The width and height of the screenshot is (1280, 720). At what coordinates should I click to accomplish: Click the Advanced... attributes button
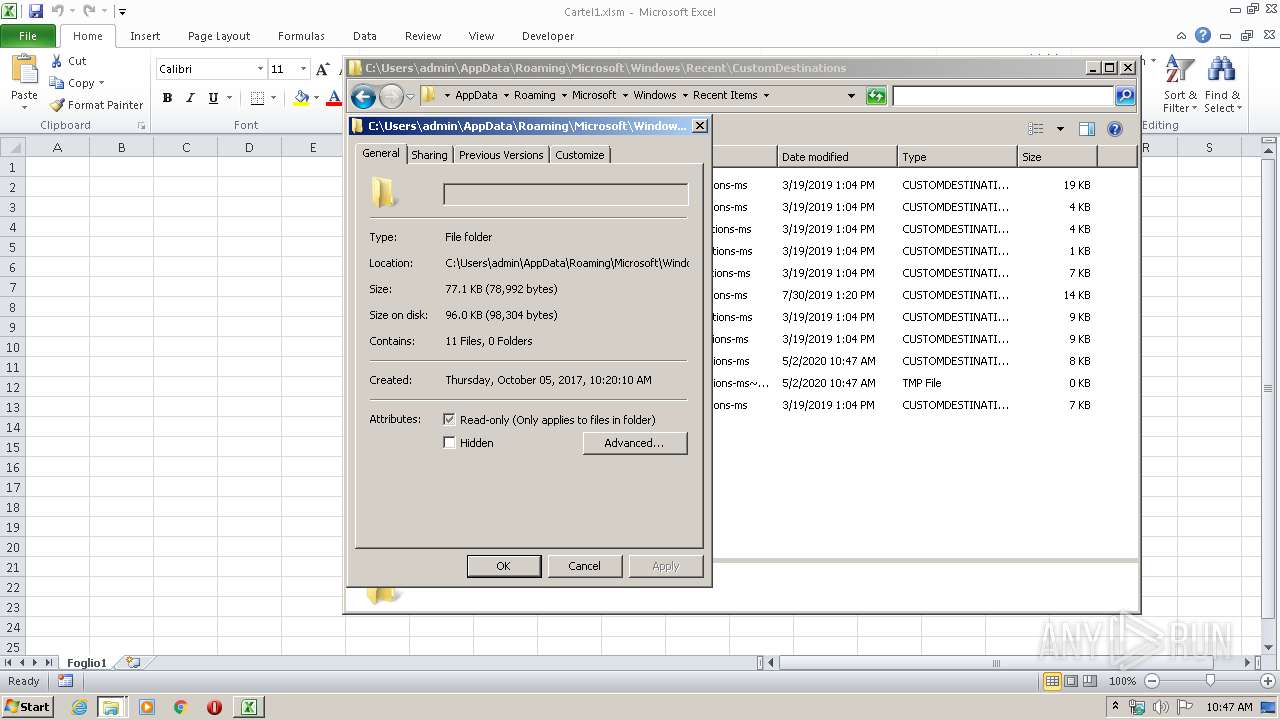point(634,443)
